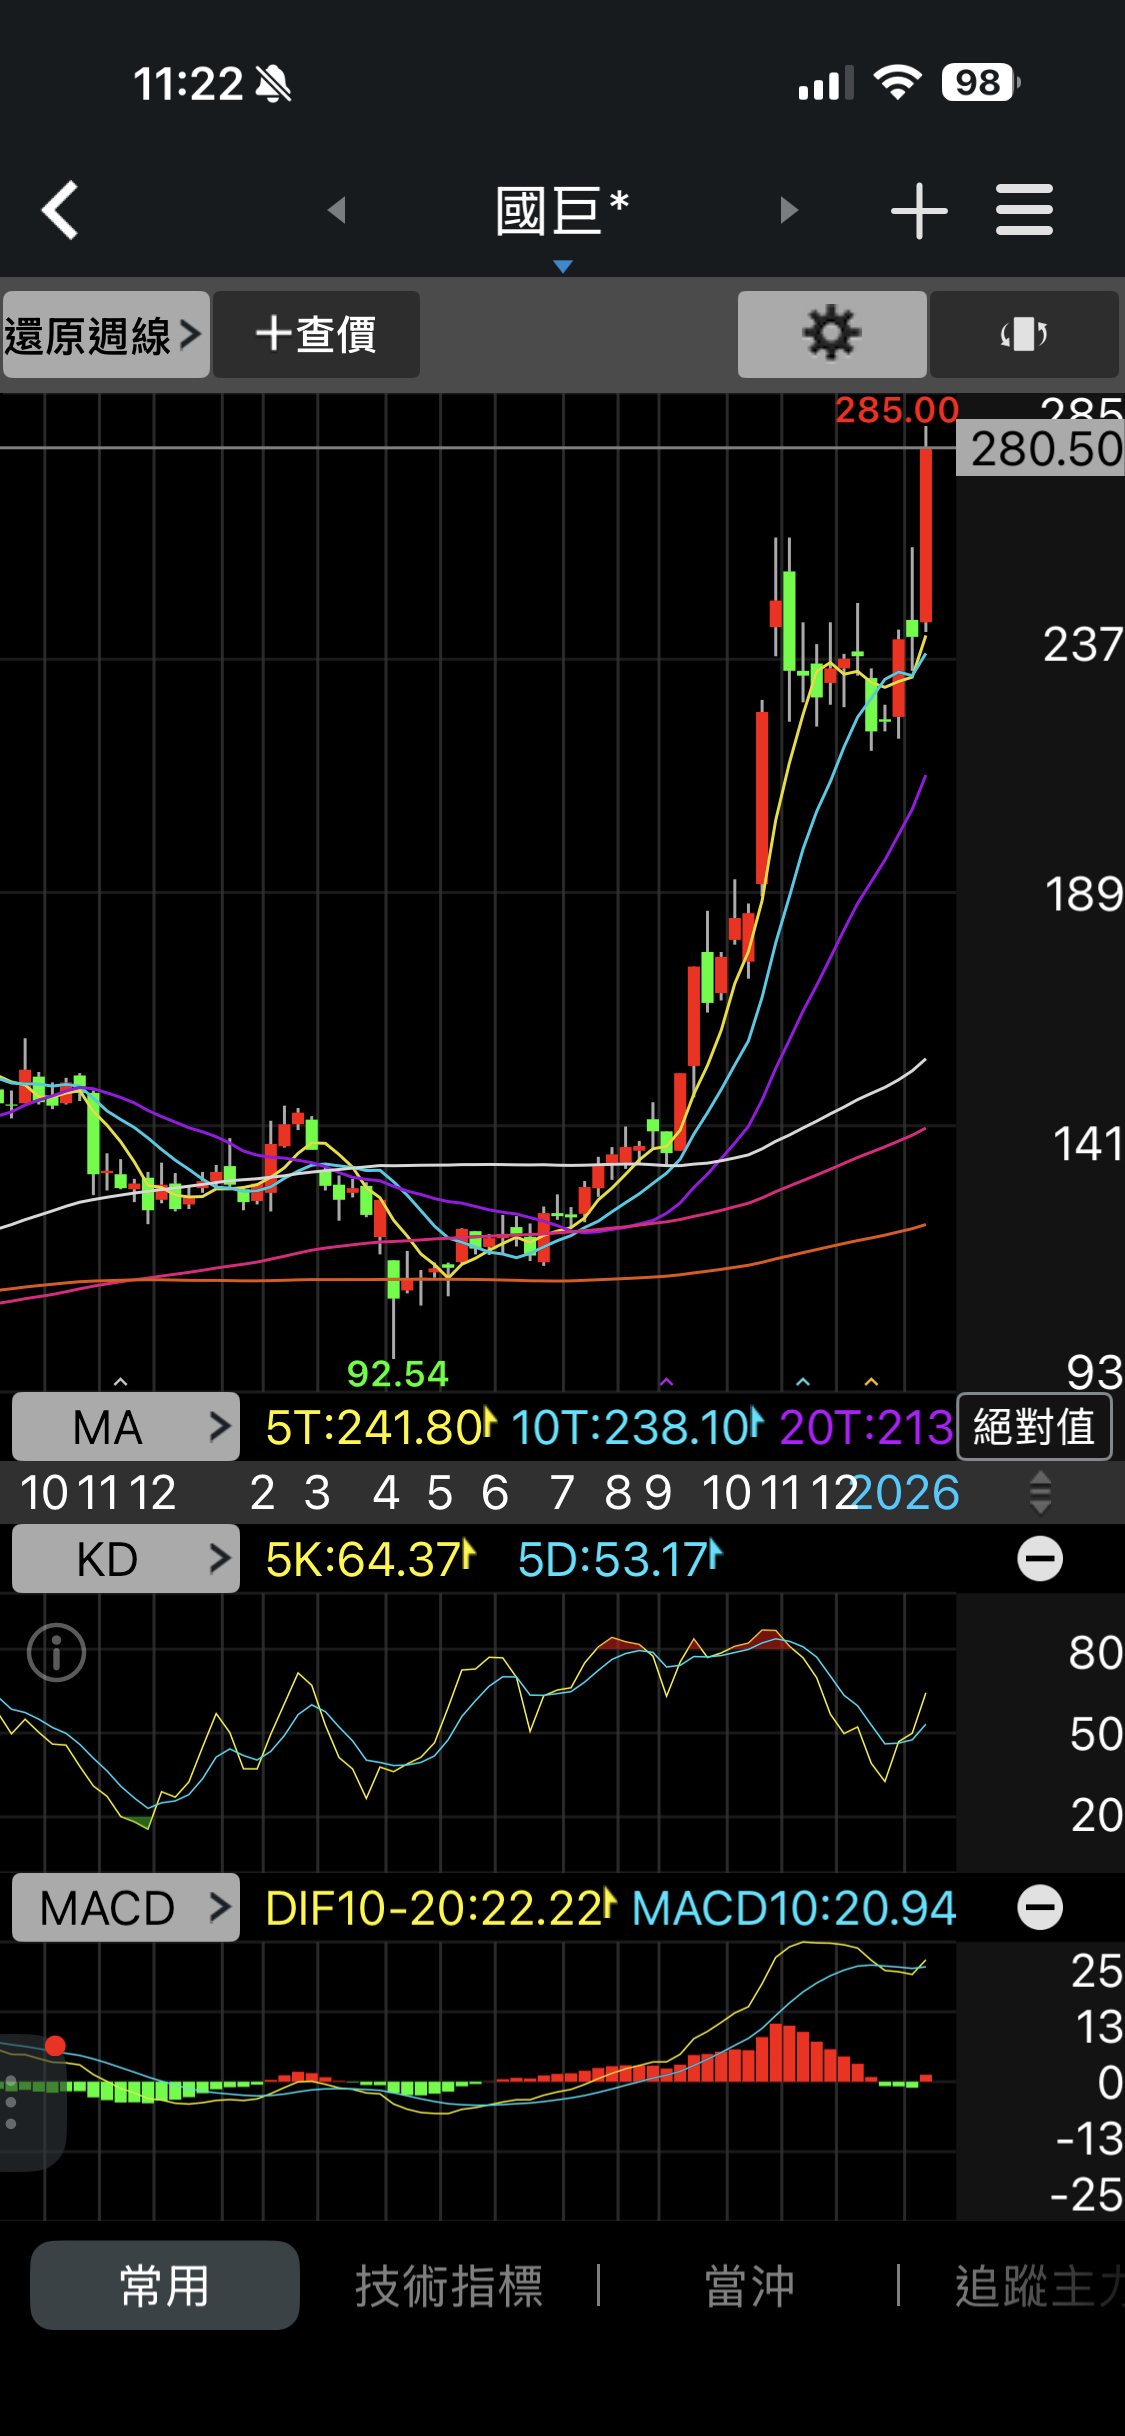Viewport: 1125px width, 2436px height.
Task: Open the 還原週線 period dropdown
Action: pyautogui.click(x=105, y=334)
